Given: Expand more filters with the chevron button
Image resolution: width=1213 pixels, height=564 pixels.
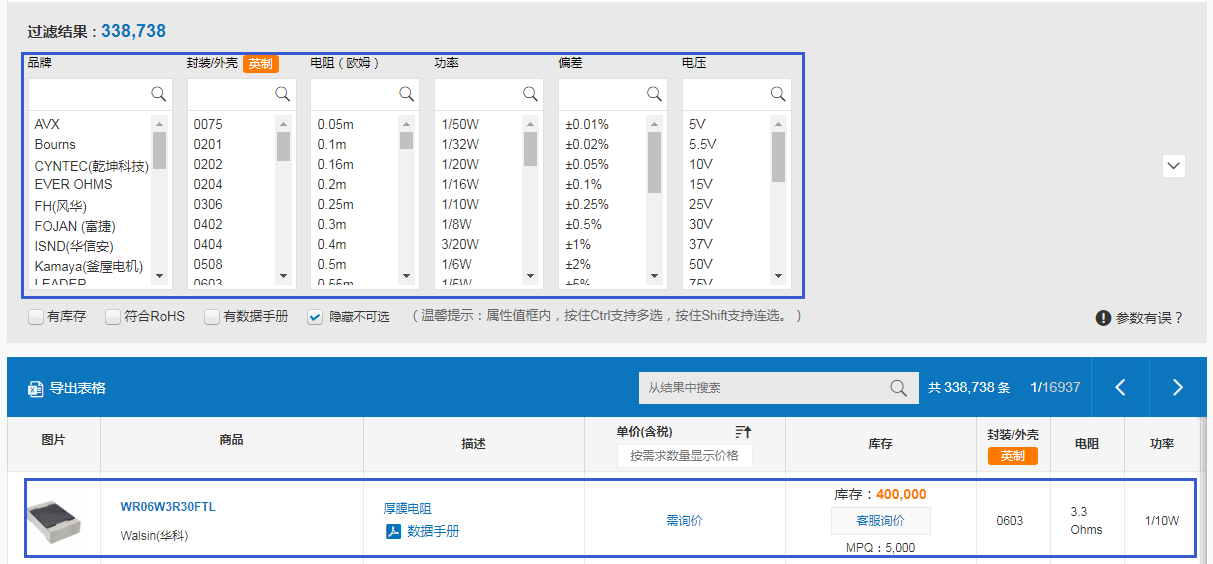Looking at the screenshot, I should coord(1174,166).
